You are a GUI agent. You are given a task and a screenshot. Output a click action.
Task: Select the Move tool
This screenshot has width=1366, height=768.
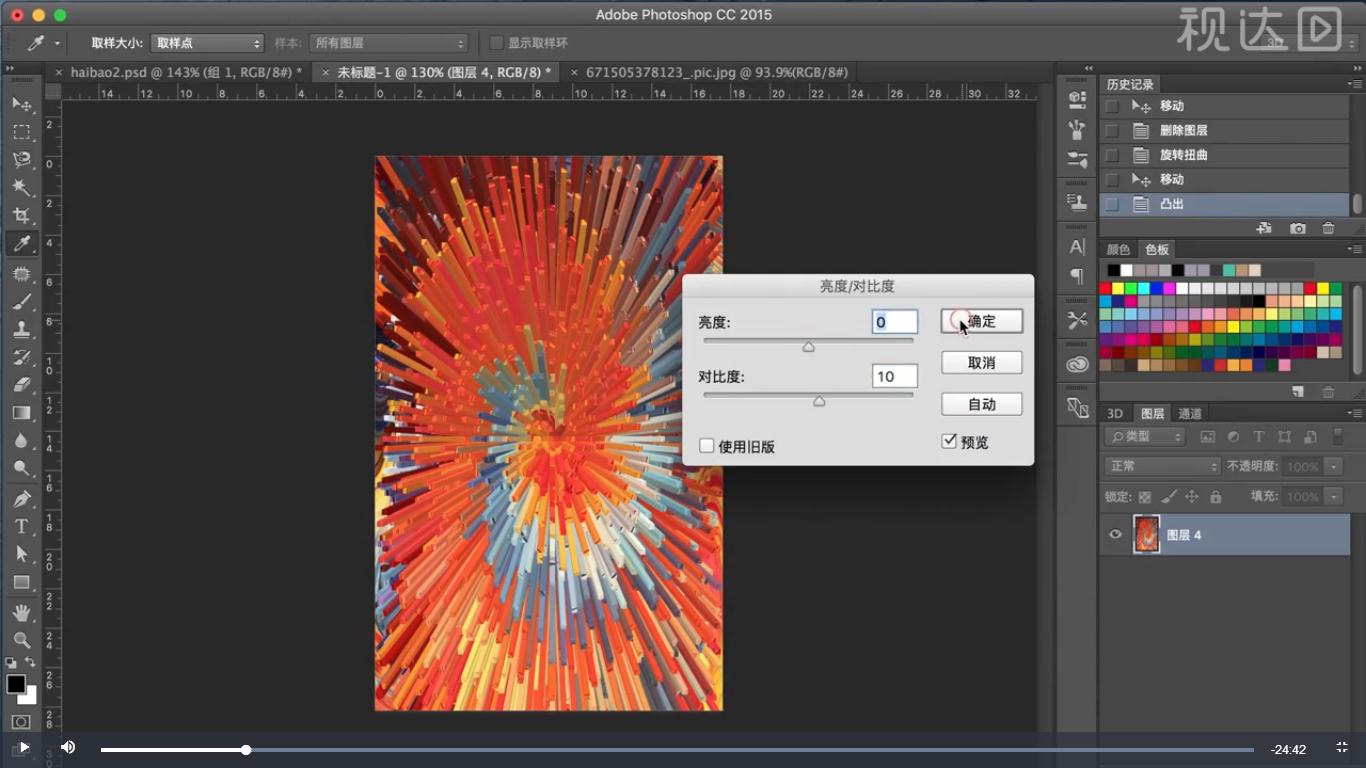(21, 104)
